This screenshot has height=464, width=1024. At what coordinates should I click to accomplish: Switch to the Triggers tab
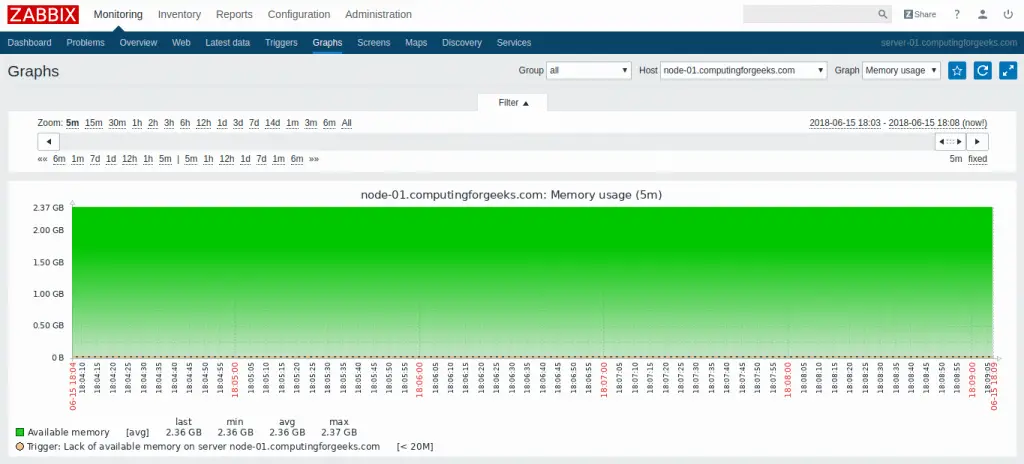click(x=281, y=43)
